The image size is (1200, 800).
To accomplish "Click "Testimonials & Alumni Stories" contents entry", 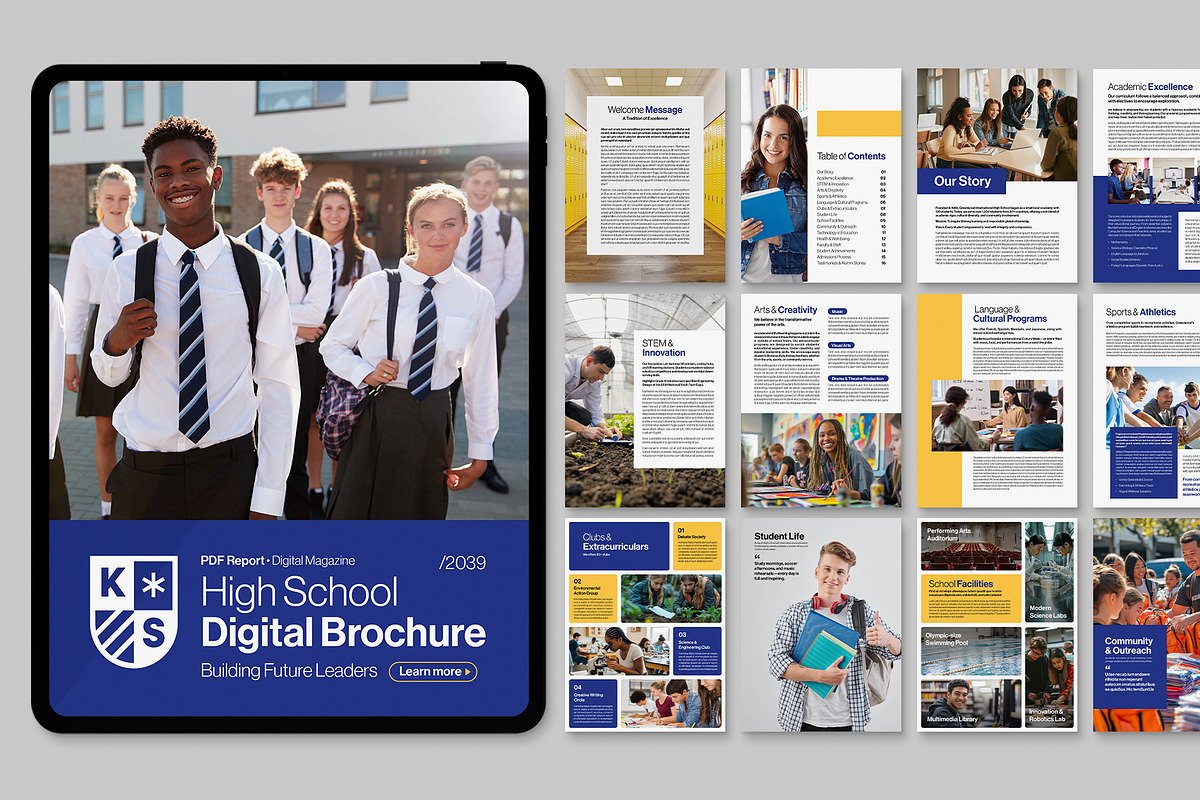I will coord(841,263).
